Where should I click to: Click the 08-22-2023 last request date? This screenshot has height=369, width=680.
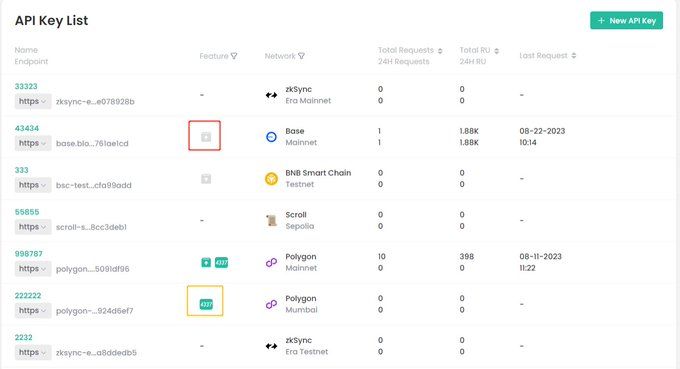[542, 131]
